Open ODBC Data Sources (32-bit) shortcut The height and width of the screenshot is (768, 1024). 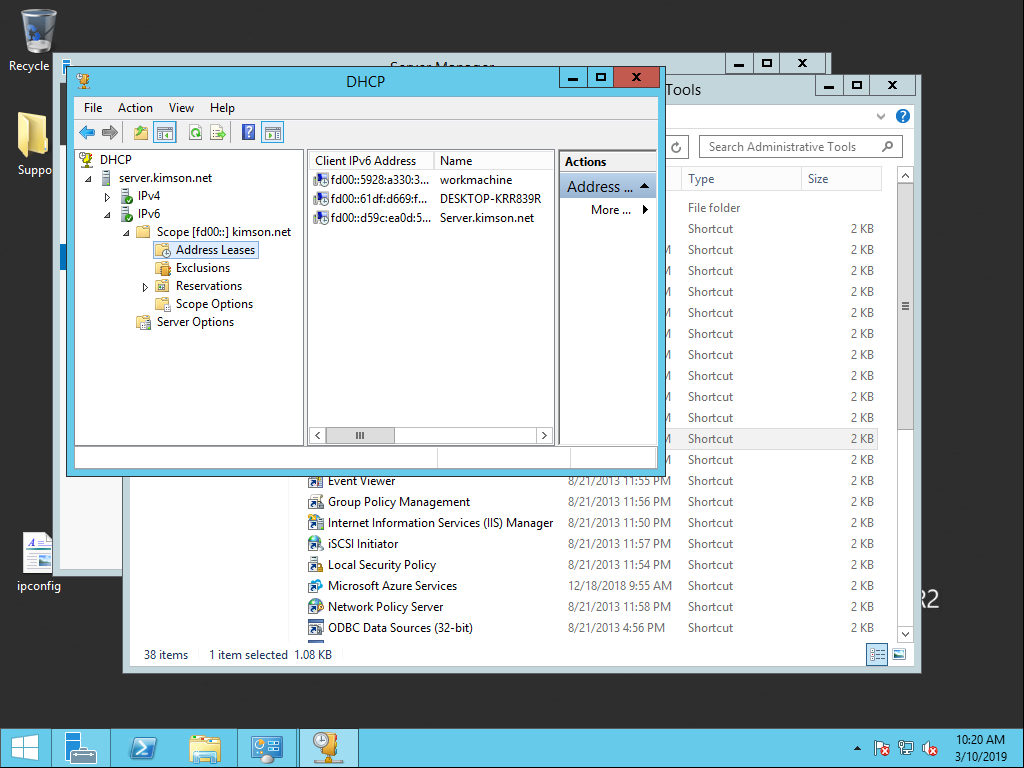pos(400,628)
